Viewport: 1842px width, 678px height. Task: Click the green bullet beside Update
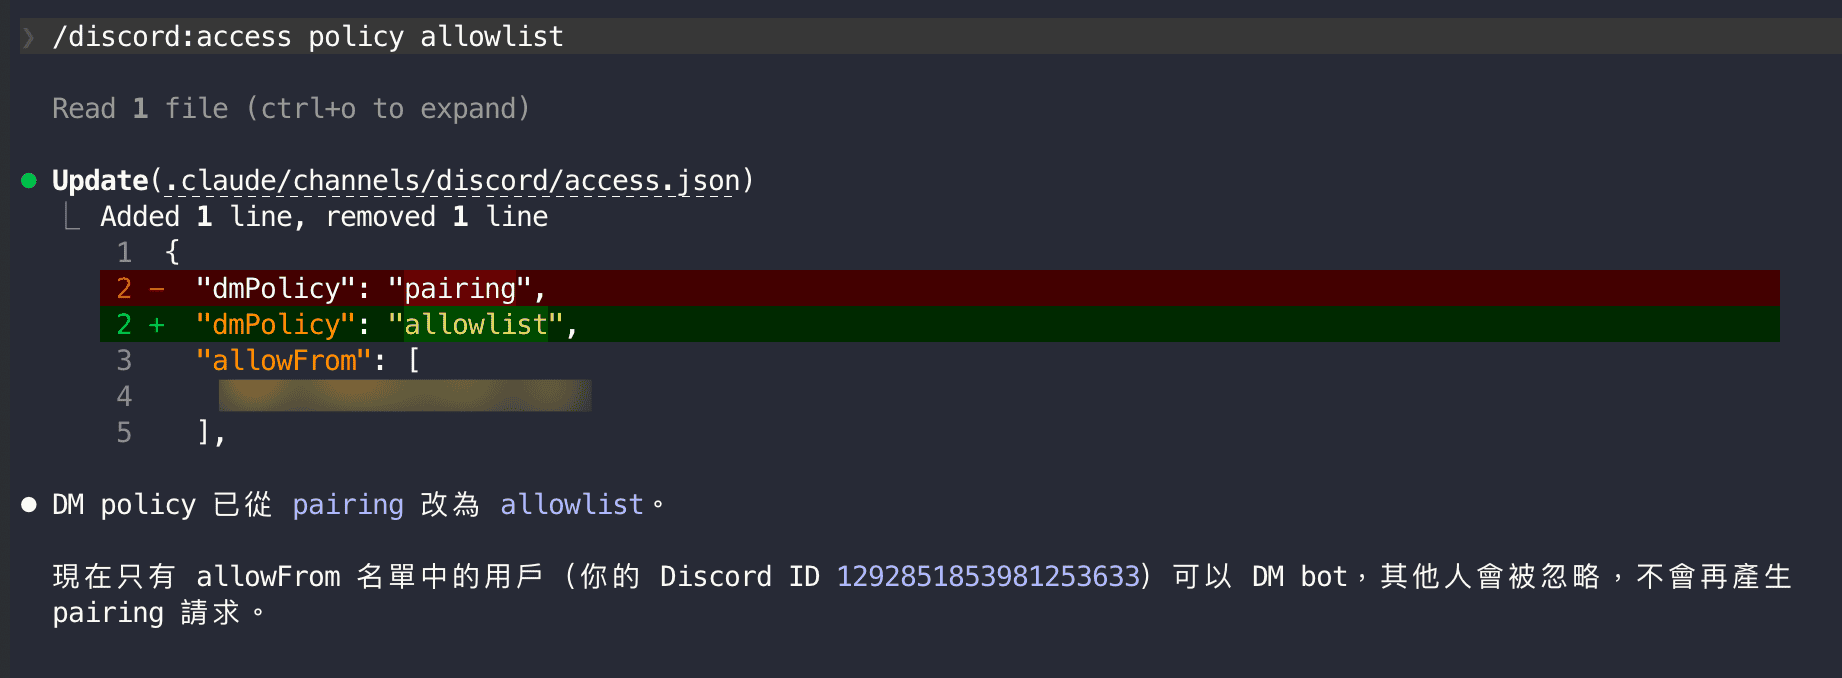pos(29,181)
